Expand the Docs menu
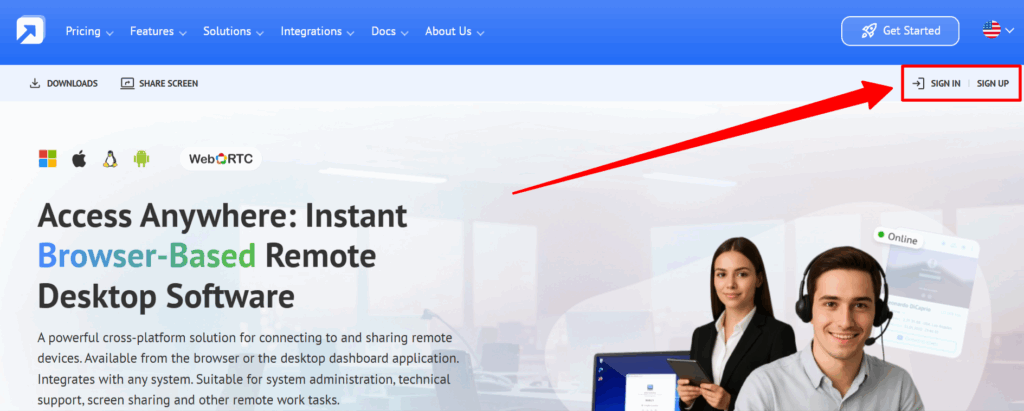 coord(390,31)
